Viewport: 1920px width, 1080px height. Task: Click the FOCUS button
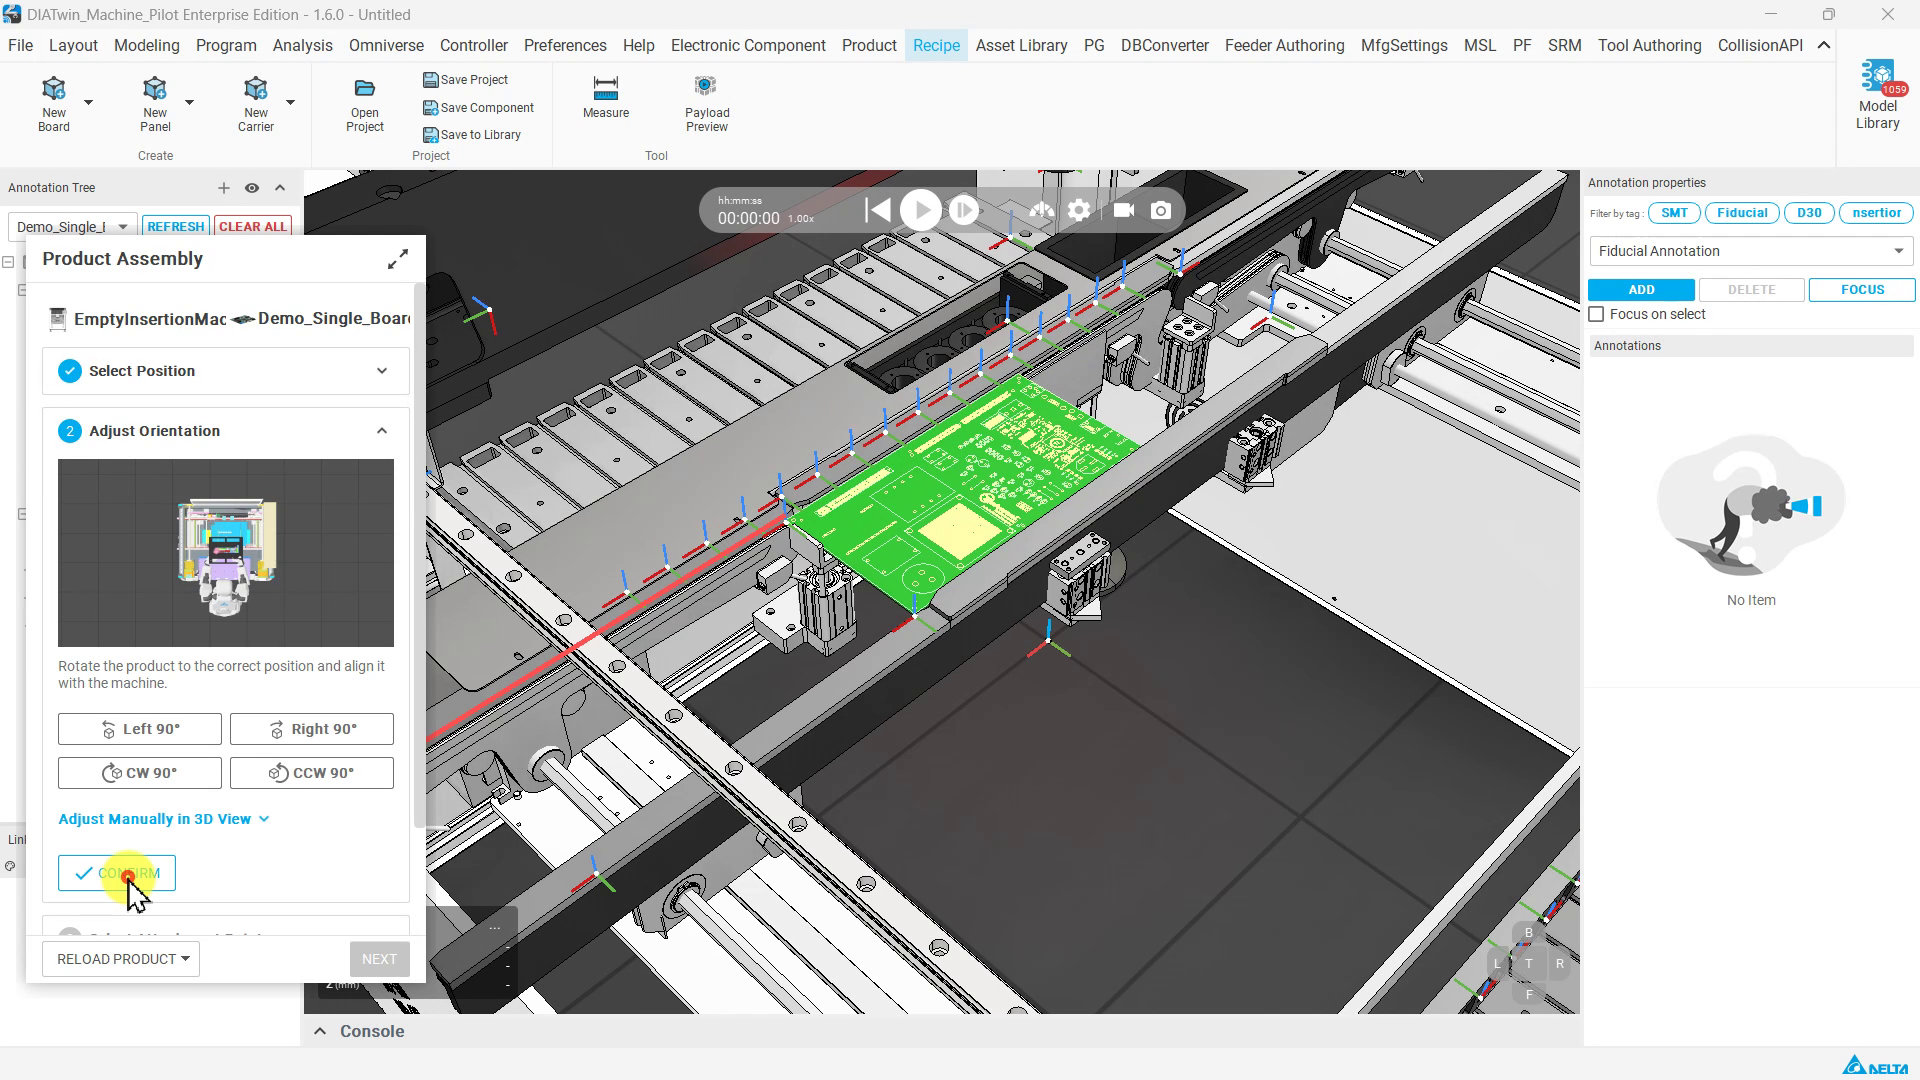(x=1862, y=290)
